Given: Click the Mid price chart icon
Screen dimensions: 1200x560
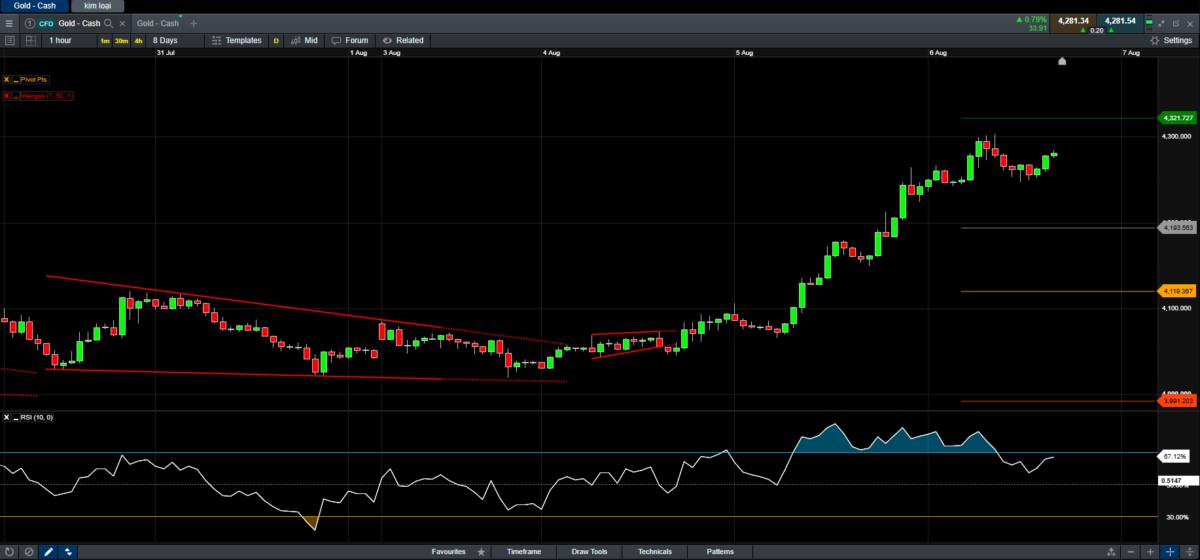Looking at the screenshot, I should tap(295, 40).
